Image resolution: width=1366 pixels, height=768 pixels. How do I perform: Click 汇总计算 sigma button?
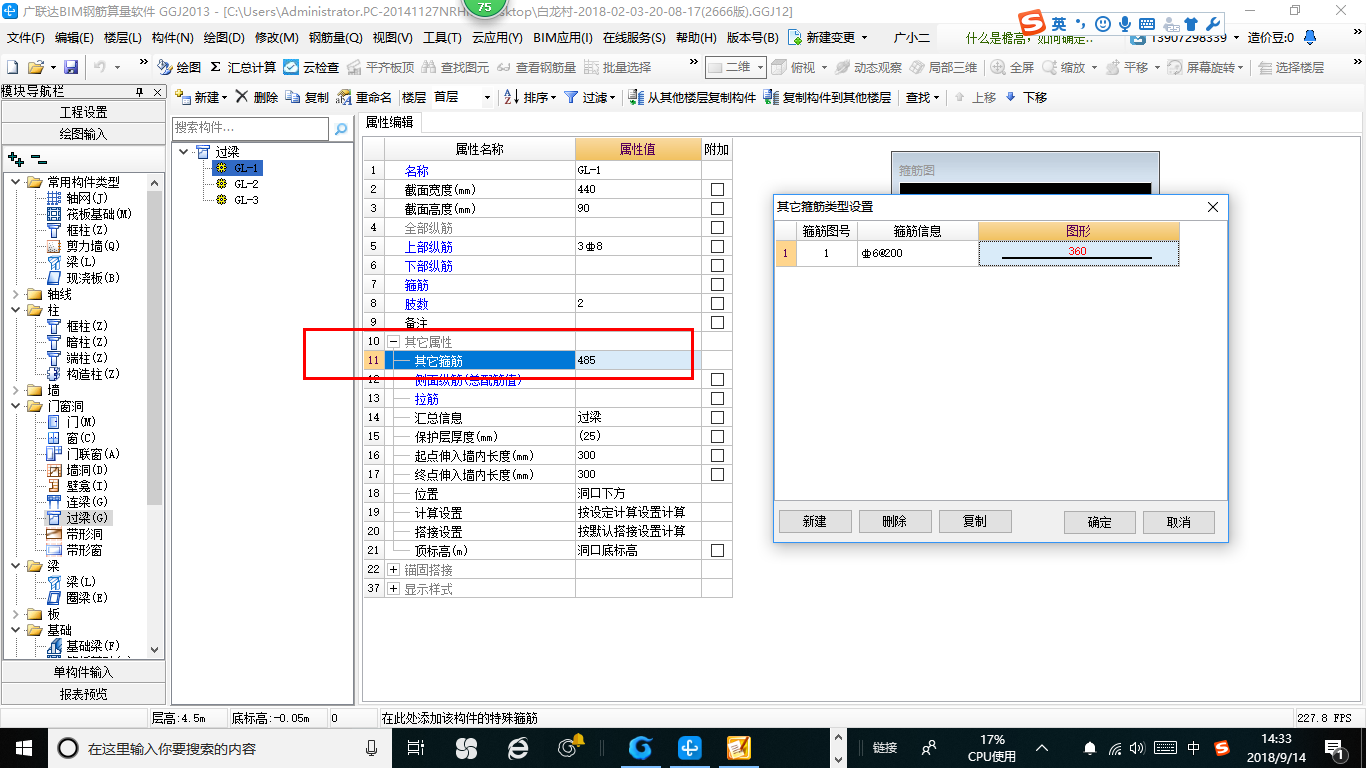point(242,67)
